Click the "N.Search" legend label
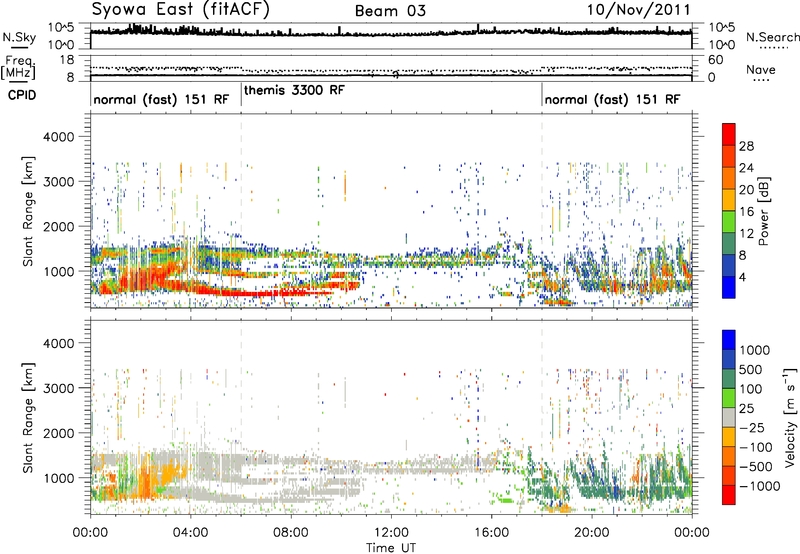This screenshot has height=554, width=800. [772, 37]
